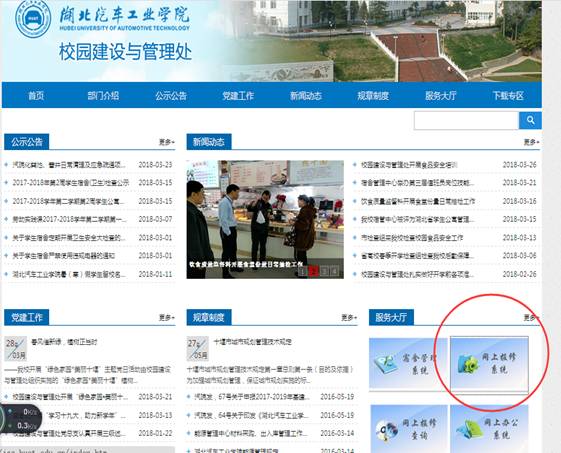Click the 2018-03-13 date in 新闻动态 list

519,238
